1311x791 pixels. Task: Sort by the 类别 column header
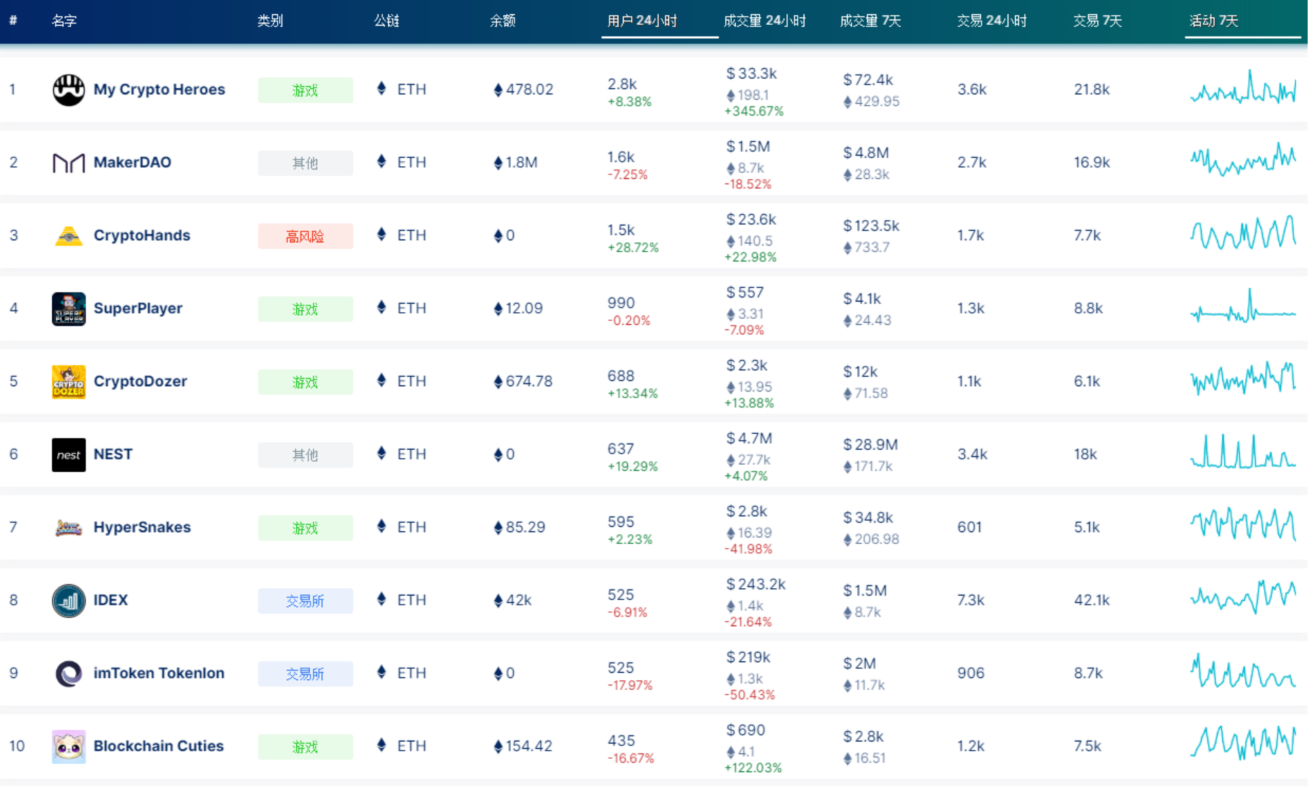point(270,21)
